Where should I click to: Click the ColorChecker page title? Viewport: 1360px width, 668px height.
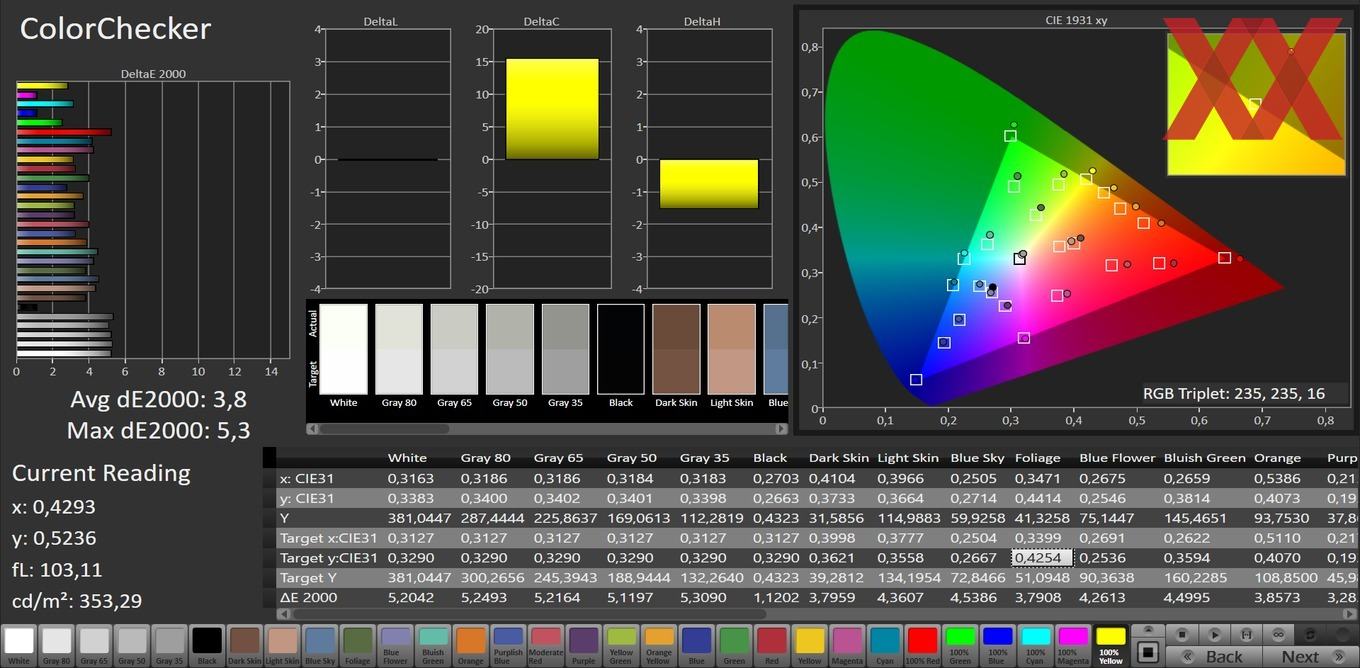coord(115,29)
